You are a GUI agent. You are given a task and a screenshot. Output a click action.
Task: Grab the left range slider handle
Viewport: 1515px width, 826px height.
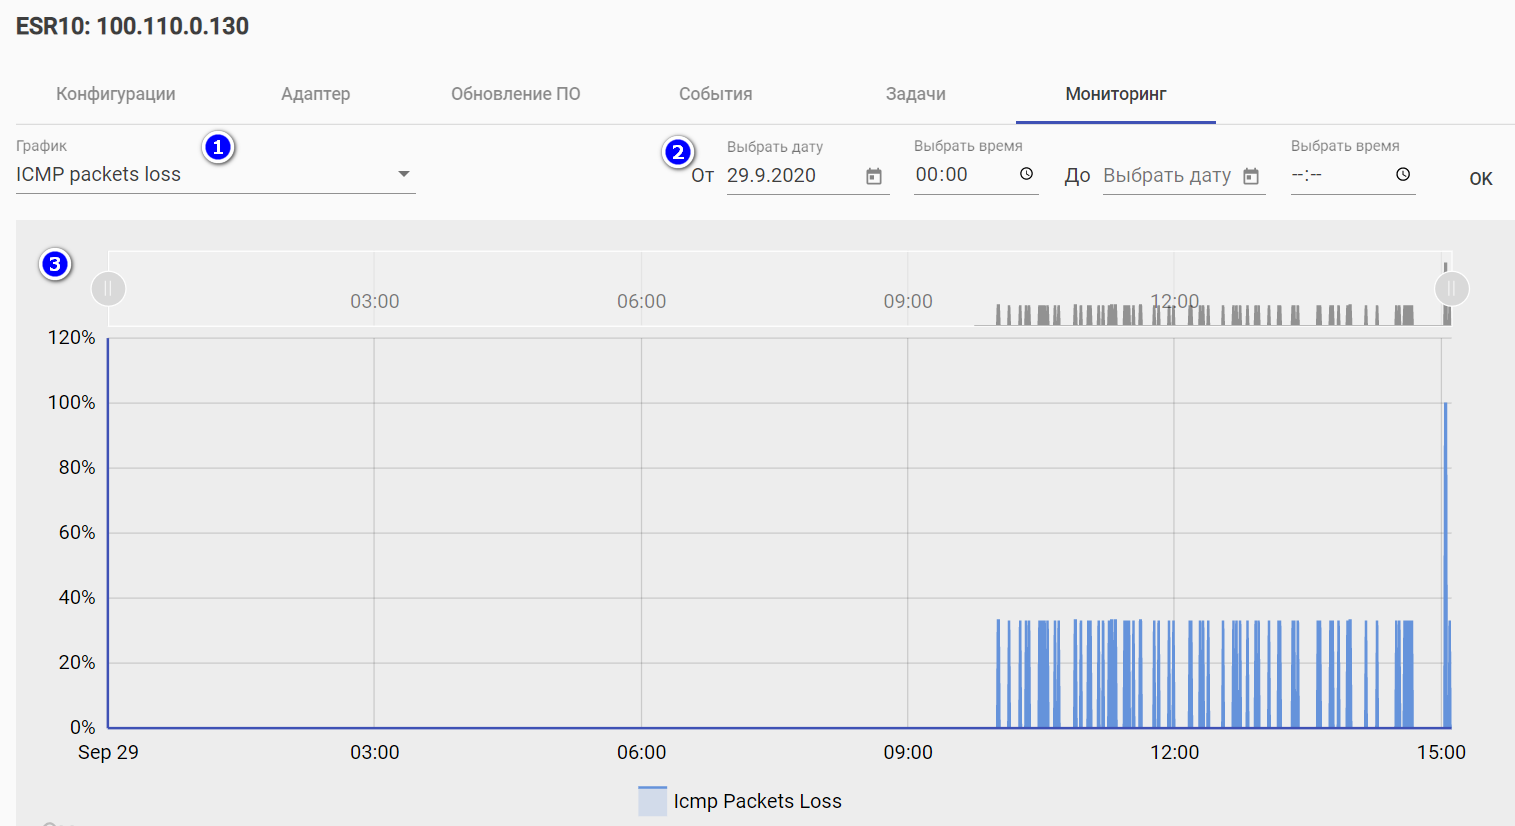pyautogui.click(x=108, y=289)
